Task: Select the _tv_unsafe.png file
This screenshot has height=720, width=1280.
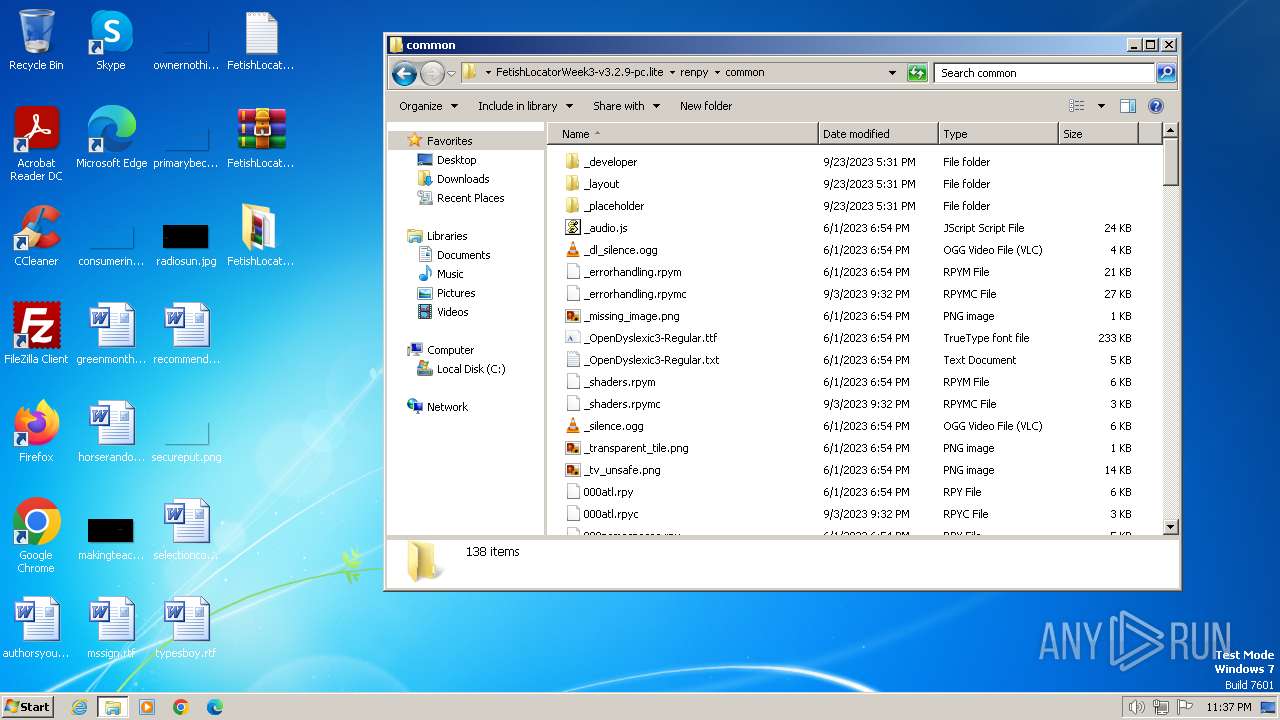Action: (622, 470)
